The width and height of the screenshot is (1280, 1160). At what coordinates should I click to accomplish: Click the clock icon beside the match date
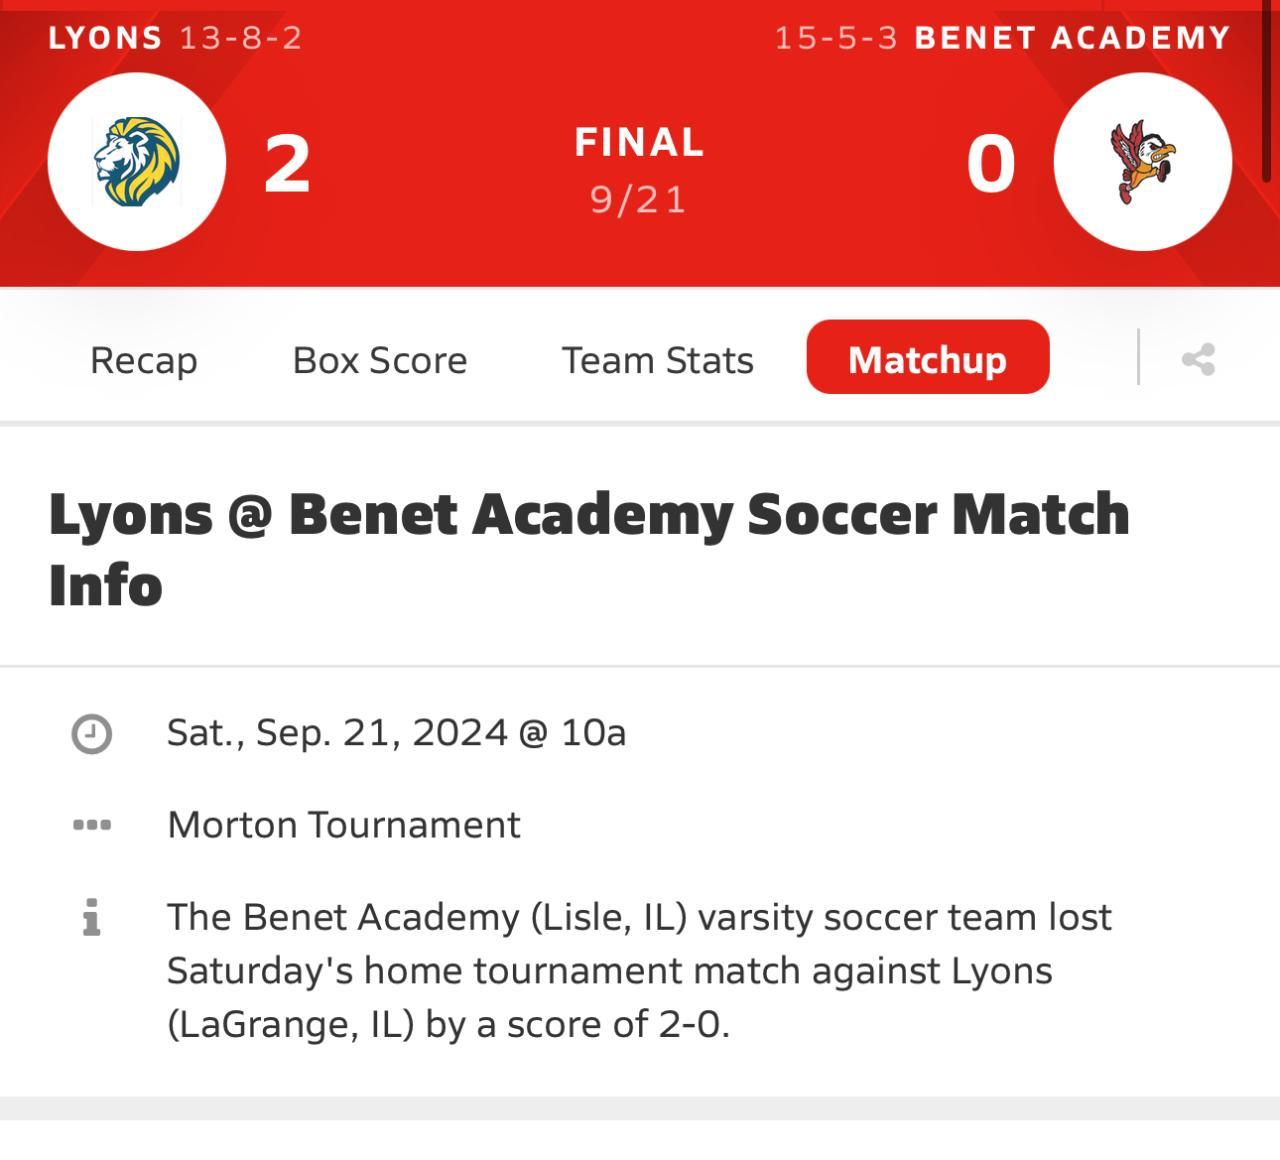[92, 733]
